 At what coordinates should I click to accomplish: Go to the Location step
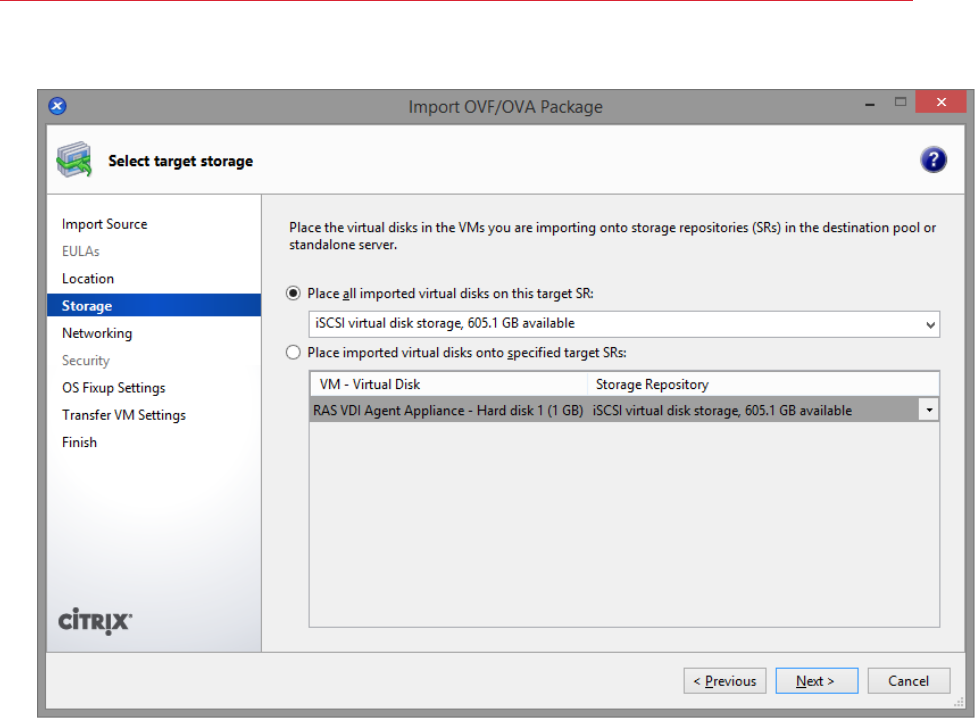[x=88, y=279]
